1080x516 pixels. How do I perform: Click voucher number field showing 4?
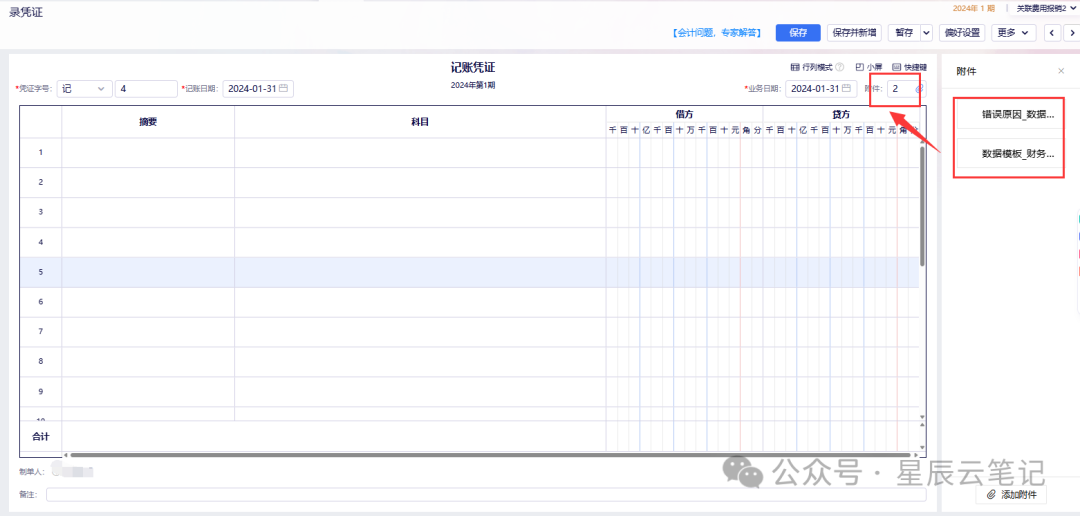[146, 88]
